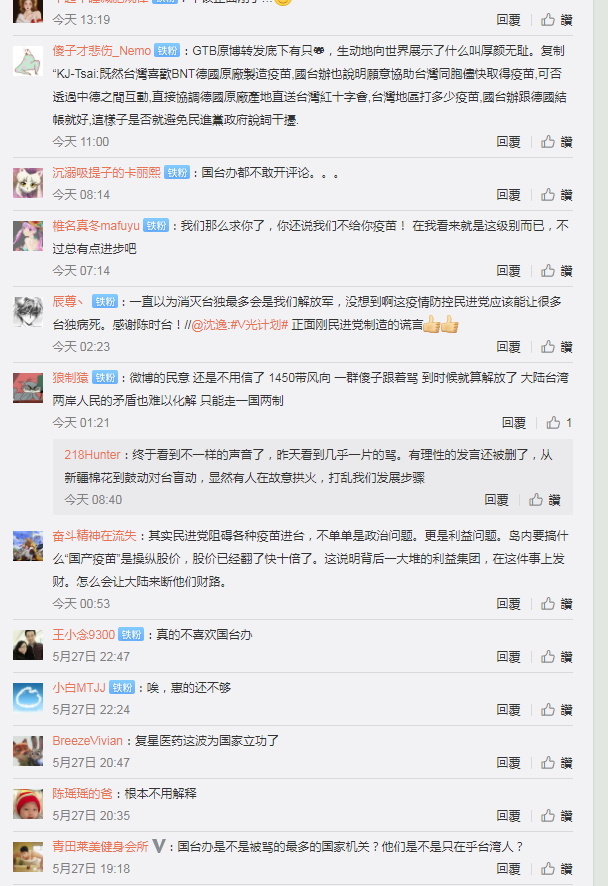Screen dimensions: 608x886
Task: Click username 青田莱美健身会所
Action: click(x=100, y=846)
